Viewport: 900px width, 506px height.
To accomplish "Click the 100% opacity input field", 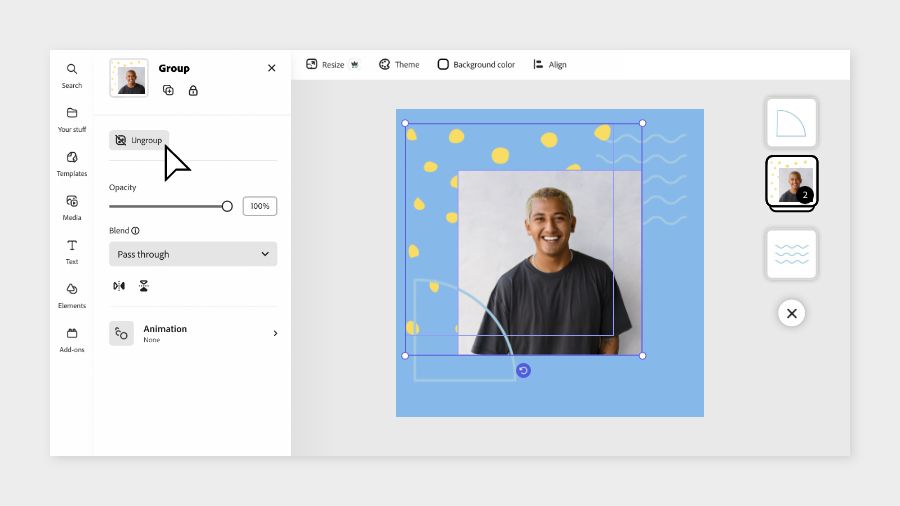I will [x=260, y=206].
